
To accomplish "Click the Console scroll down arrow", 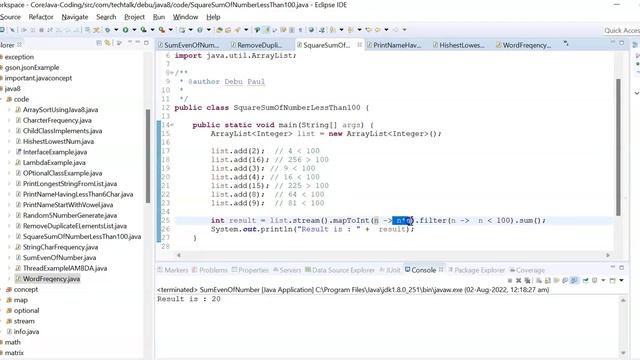I will (x=623, y=353).
